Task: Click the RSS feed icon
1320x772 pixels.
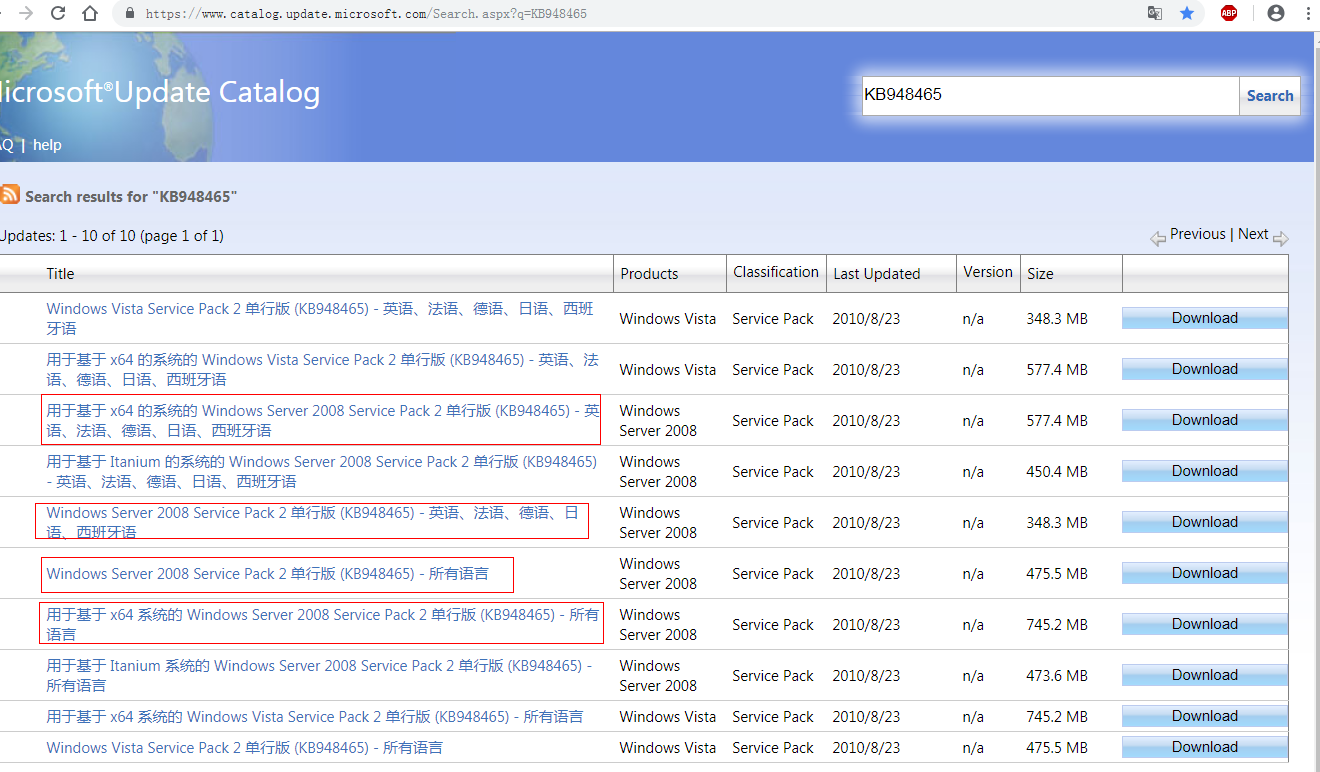Action: 10,194
